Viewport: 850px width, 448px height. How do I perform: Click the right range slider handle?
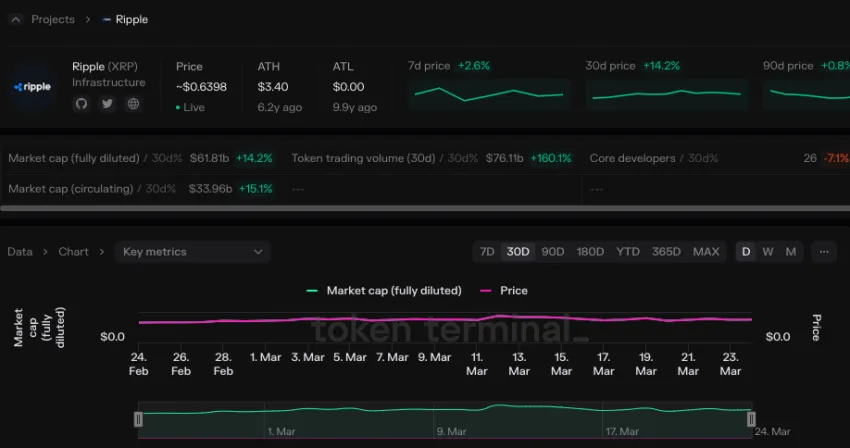751,419
